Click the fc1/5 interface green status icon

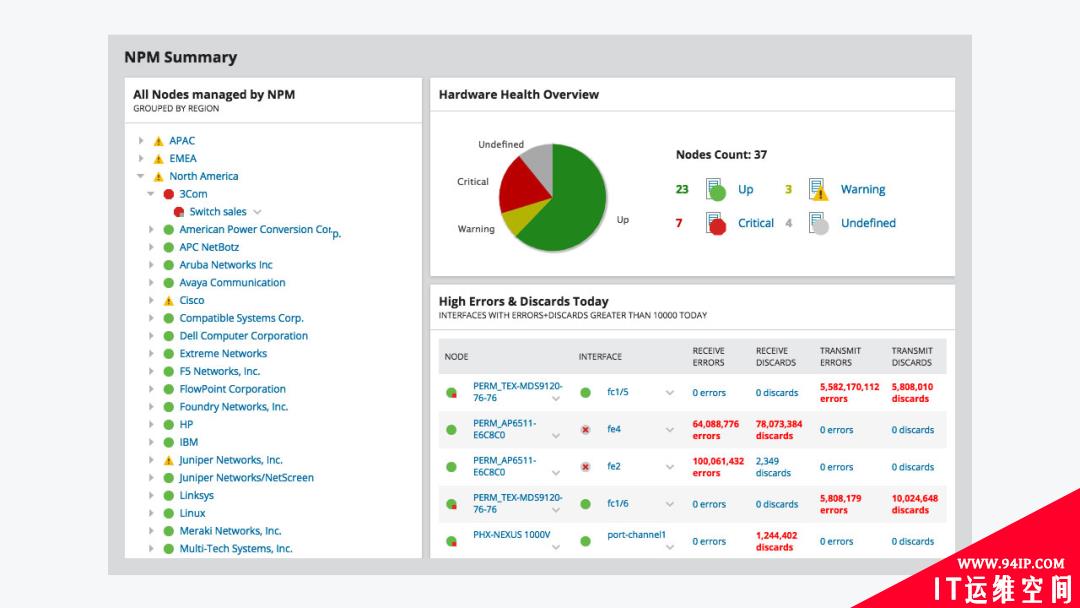pyautogui.click(x=585, y=392)
